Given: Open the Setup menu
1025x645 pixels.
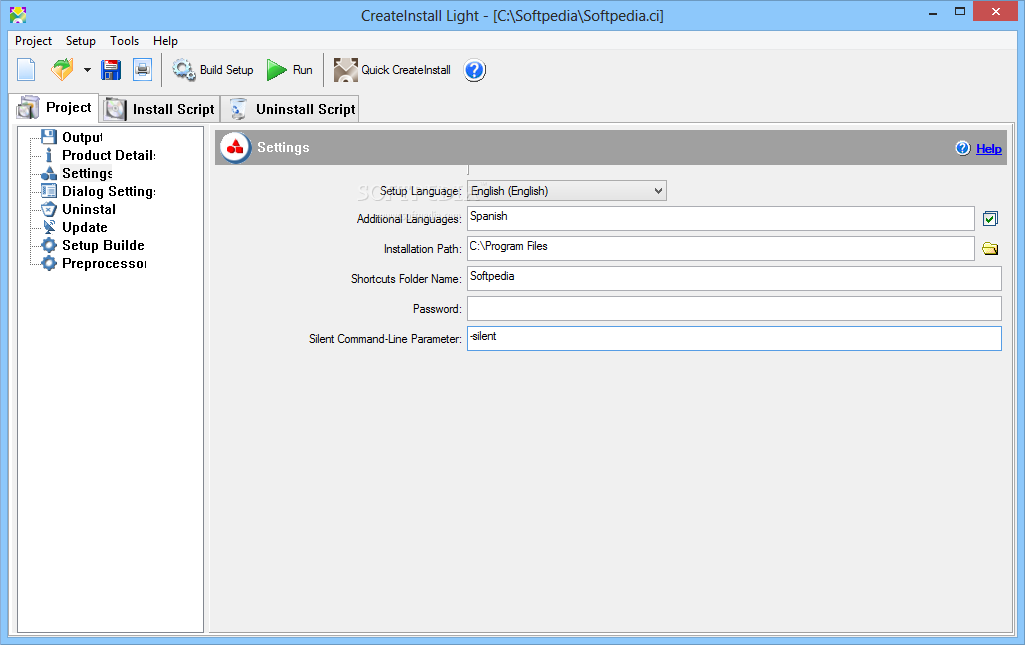Looking at the screenshot, I should [80, 41].
